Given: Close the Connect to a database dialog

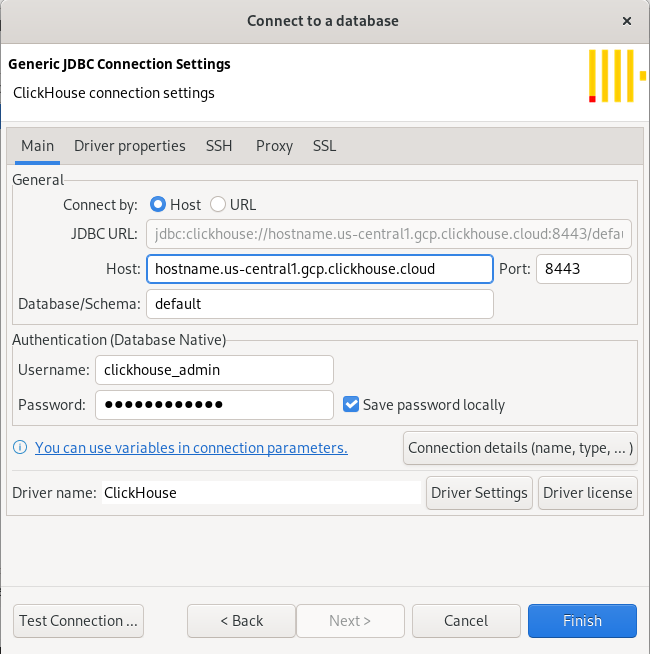Looking at the screenshot, I should (626, 20).
